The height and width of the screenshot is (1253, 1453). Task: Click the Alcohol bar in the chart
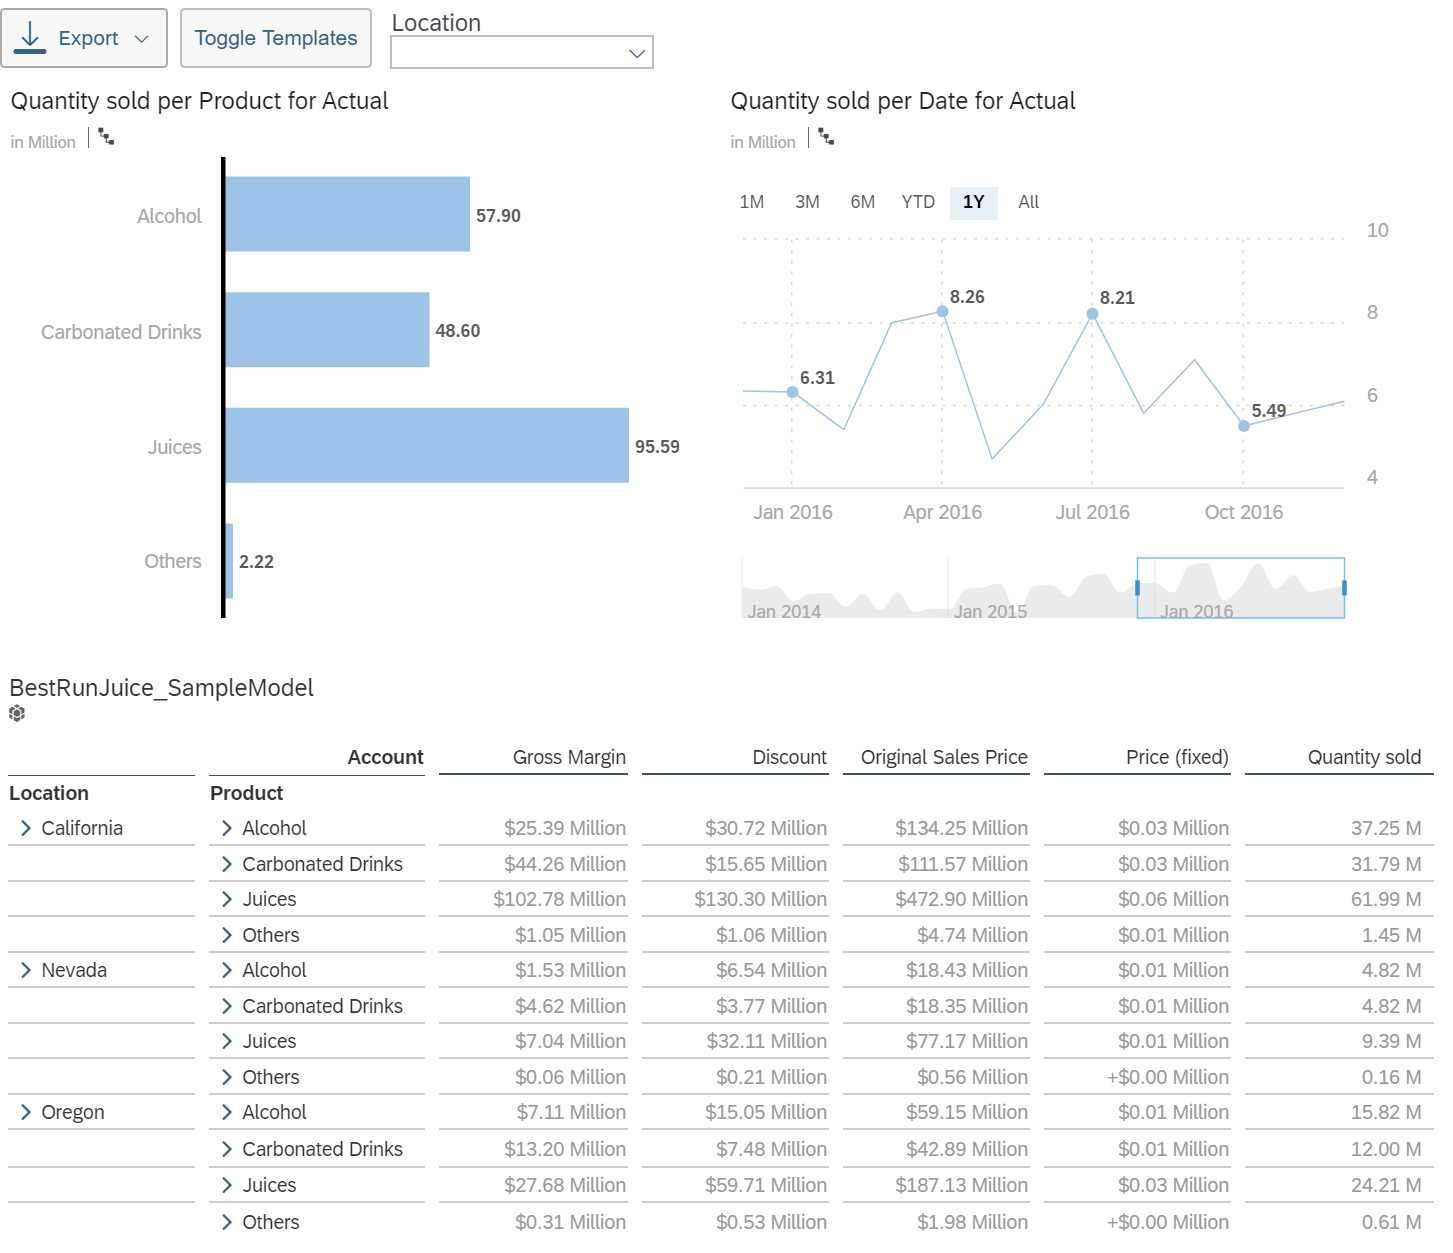pyautogui.click(x=347, y=214)
